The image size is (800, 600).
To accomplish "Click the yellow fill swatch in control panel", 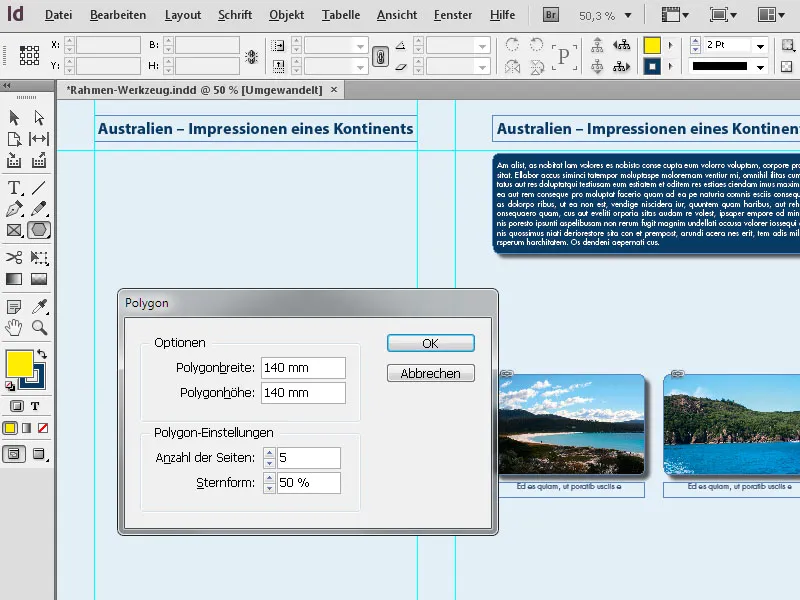I will 652,45.
